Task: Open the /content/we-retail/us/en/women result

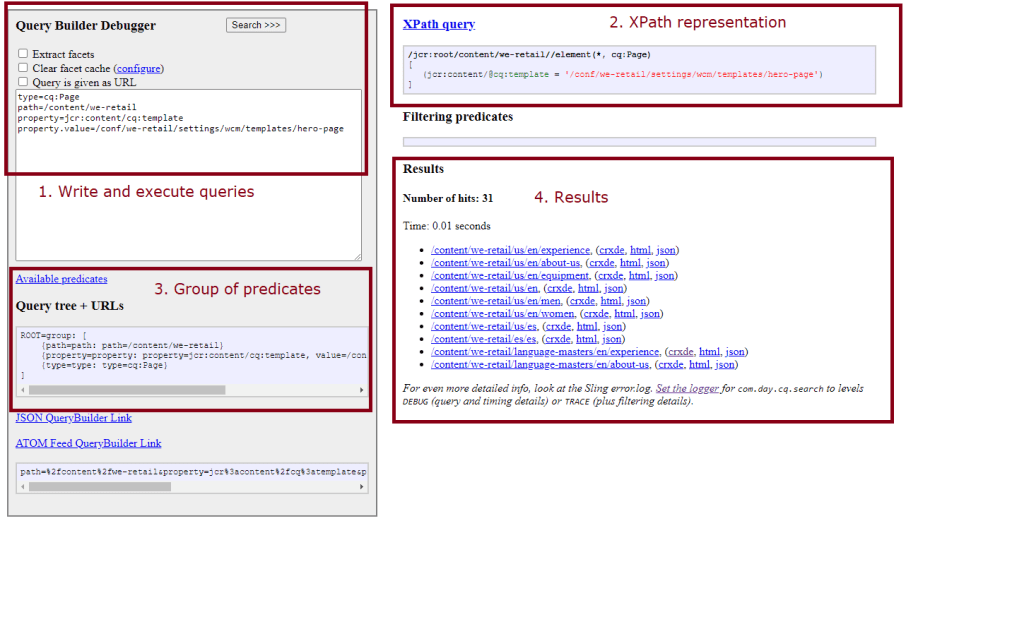Action: [x=500, y=313]
